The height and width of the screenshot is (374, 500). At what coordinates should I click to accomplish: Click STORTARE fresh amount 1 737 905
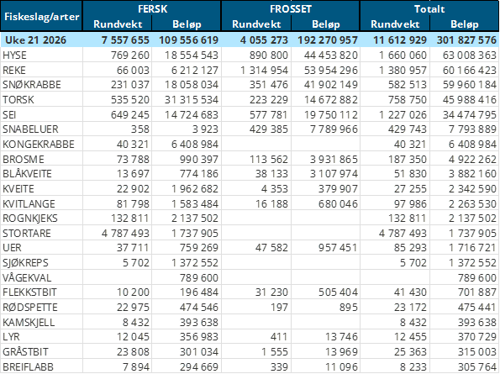coord(195,233)
